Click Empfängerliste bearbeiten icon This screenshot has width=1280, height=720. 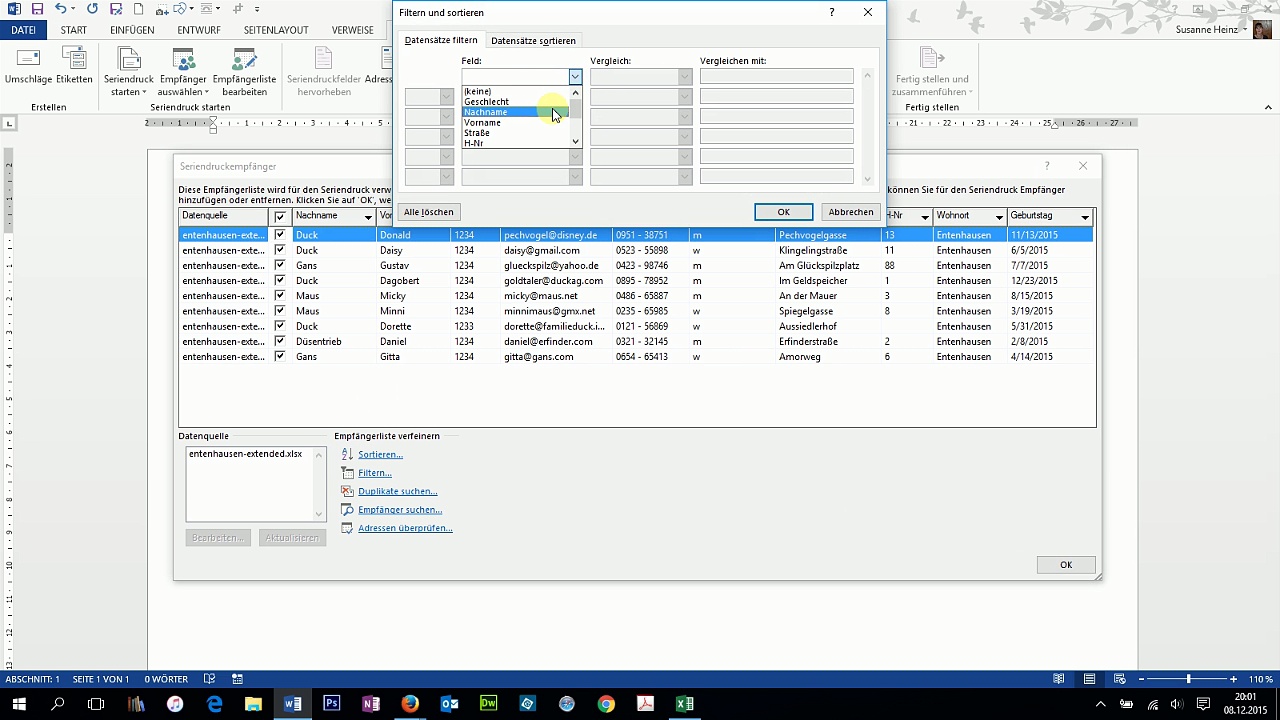point(244,60)
